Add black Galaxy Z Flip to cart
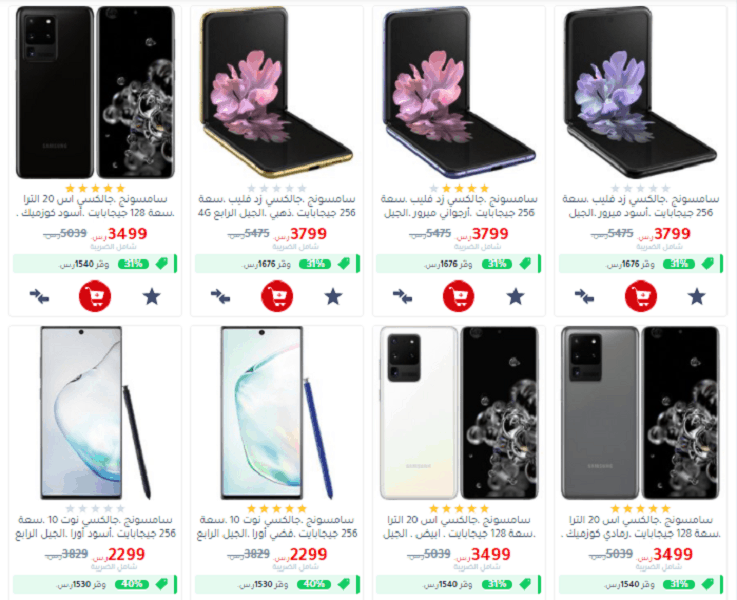Screen dimensions: 737x600 tap(641, 296)
